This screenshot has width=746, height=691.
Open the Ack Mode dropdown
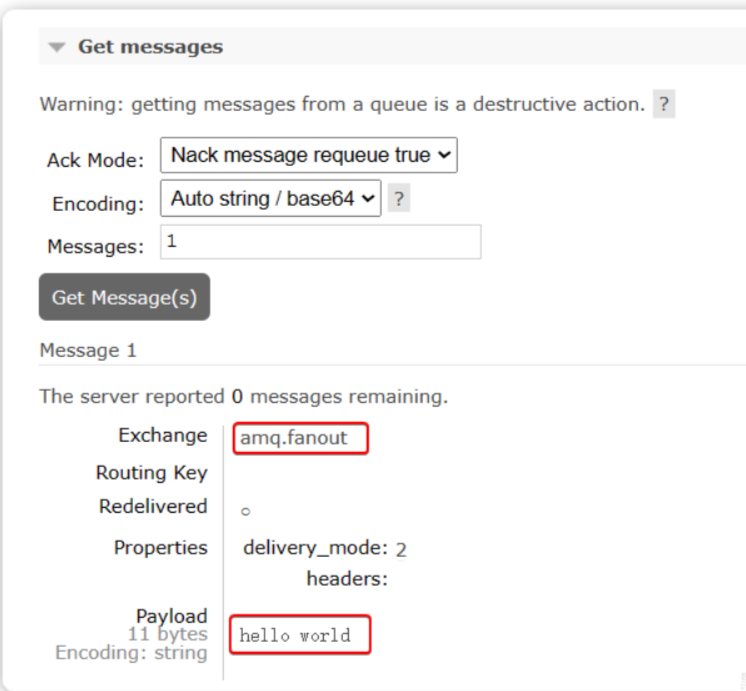308,156
